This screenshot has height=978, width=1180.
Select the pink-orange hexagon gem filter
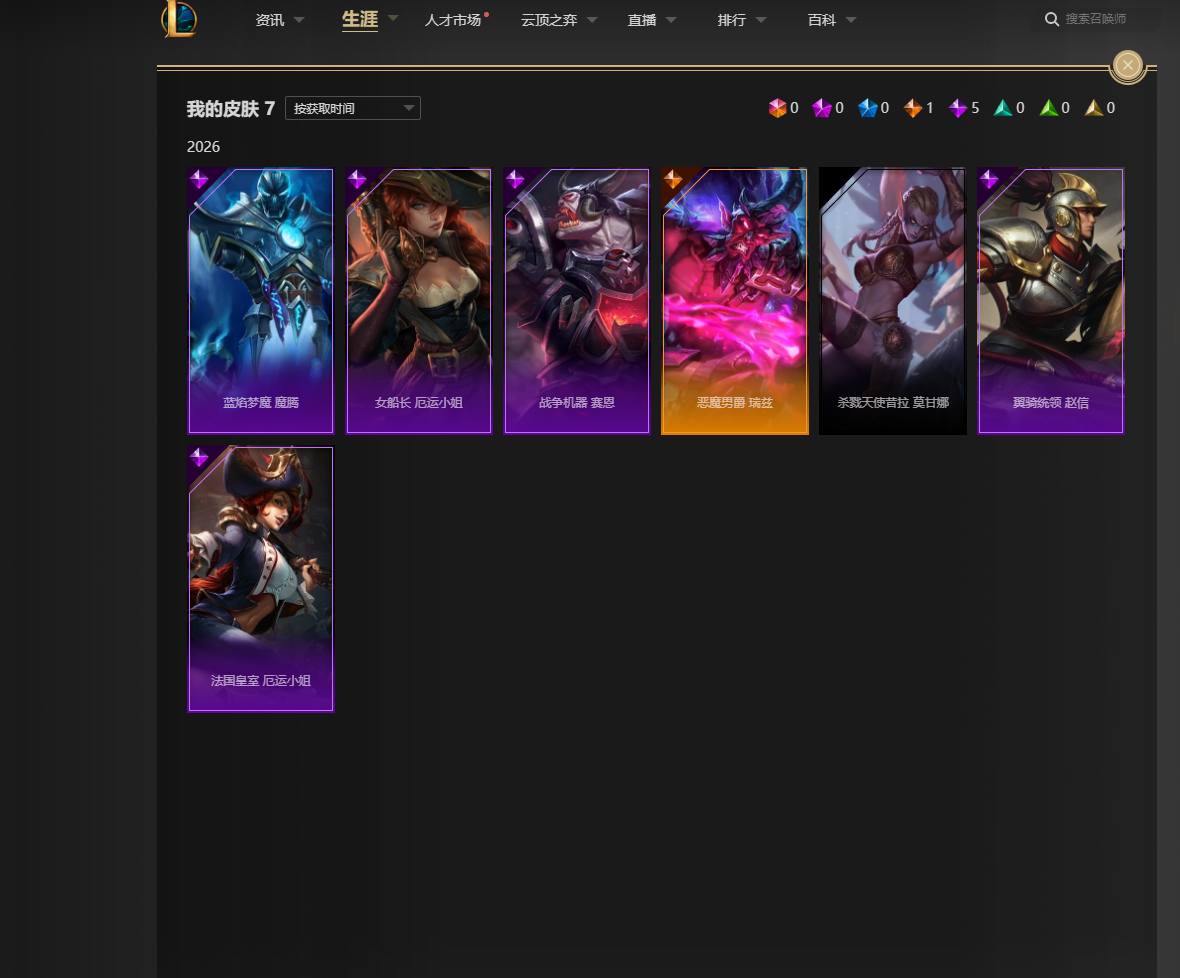(777, 108)
